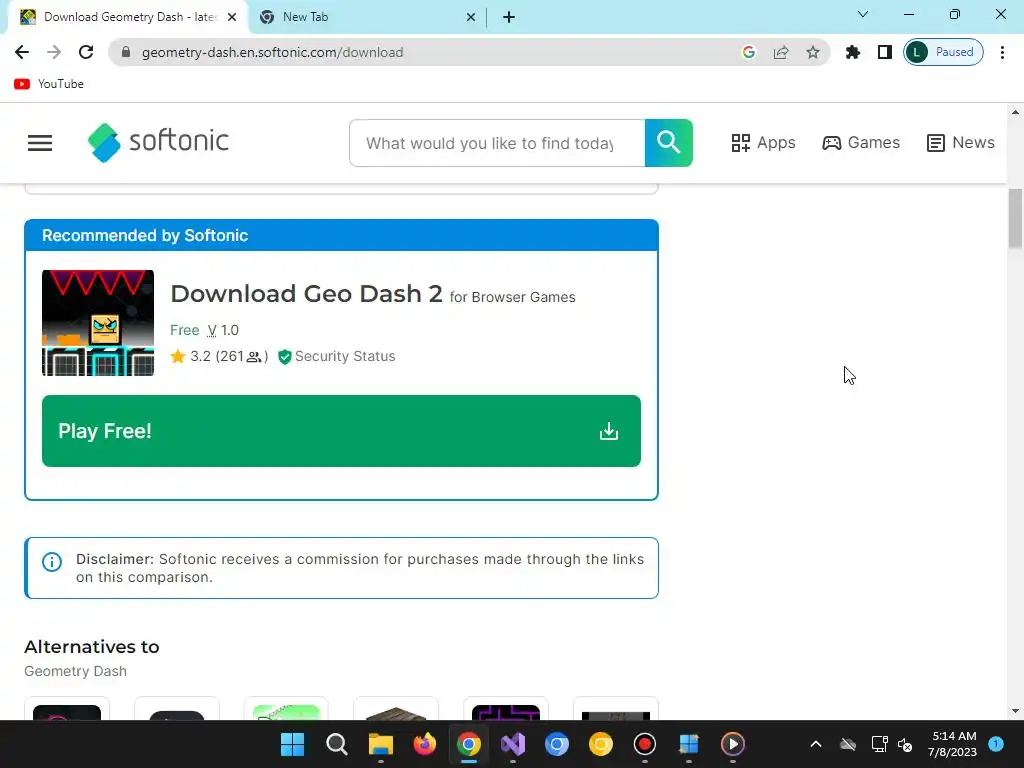Click the green Play Free! button
The height and width of the screenshot is (768, 1024).
pyautogui.click(x=341, y=431)
